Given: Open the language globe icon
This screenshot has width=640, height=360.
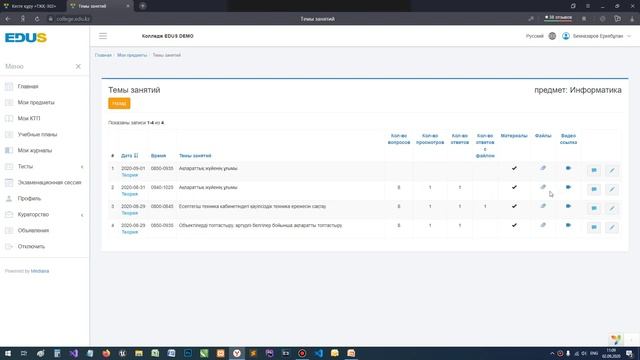Looking at the screenshot, I should point(552,36).
